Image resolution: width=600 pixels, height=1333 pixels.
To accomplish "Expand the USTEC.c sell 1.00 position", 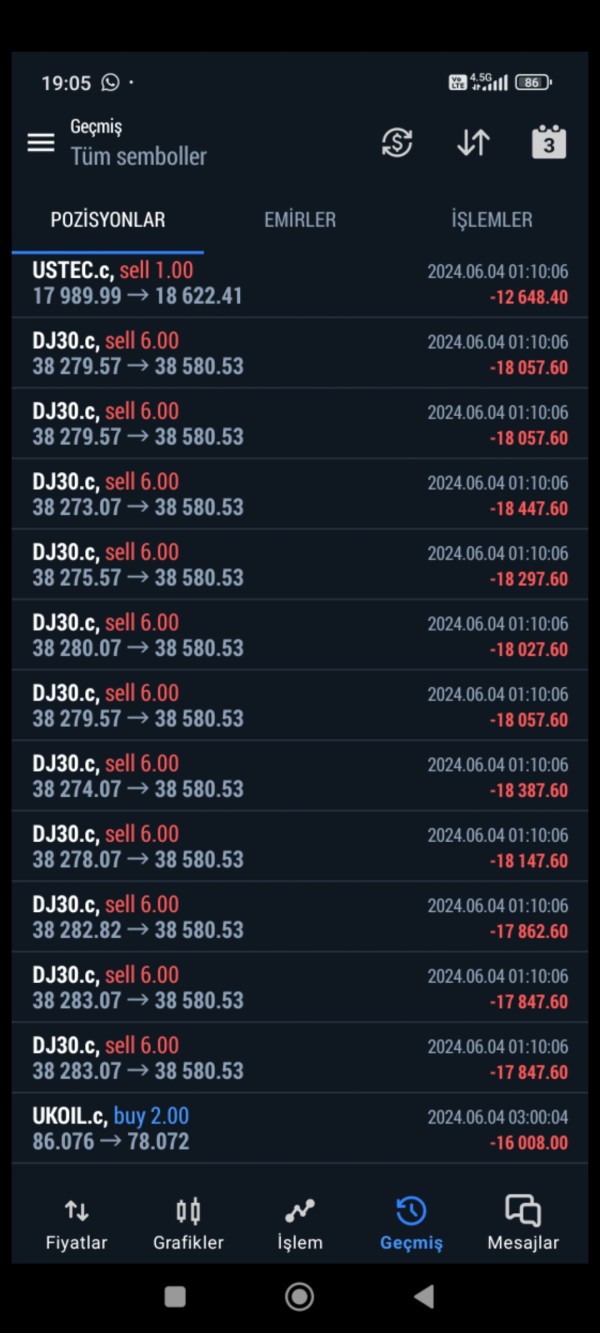I will [300, 283].
